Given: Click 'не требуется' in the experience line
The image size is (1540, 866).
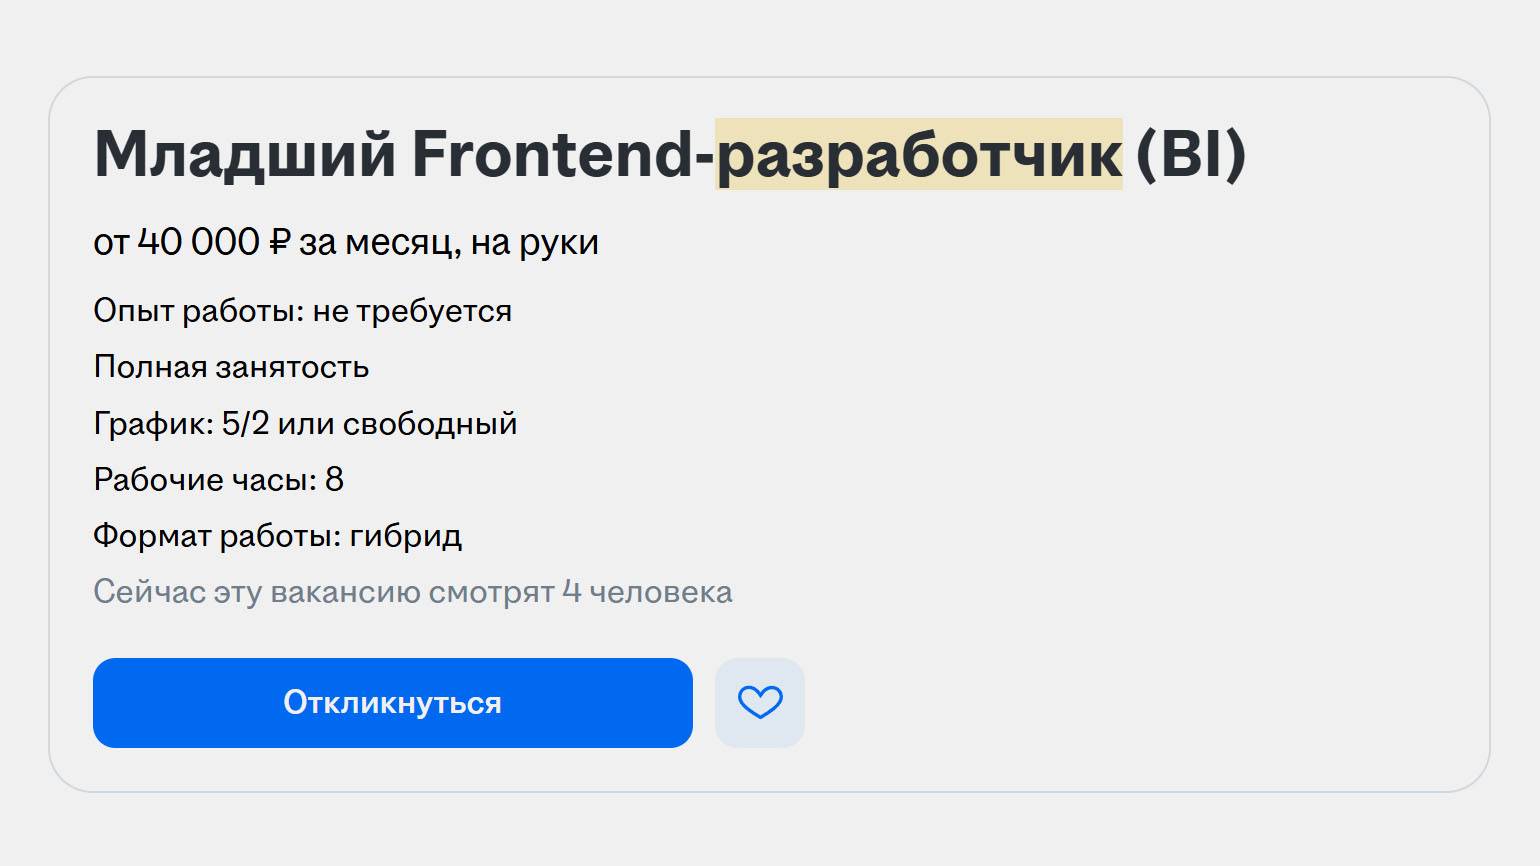Looking at the screenshot, I should coord(412,311).
